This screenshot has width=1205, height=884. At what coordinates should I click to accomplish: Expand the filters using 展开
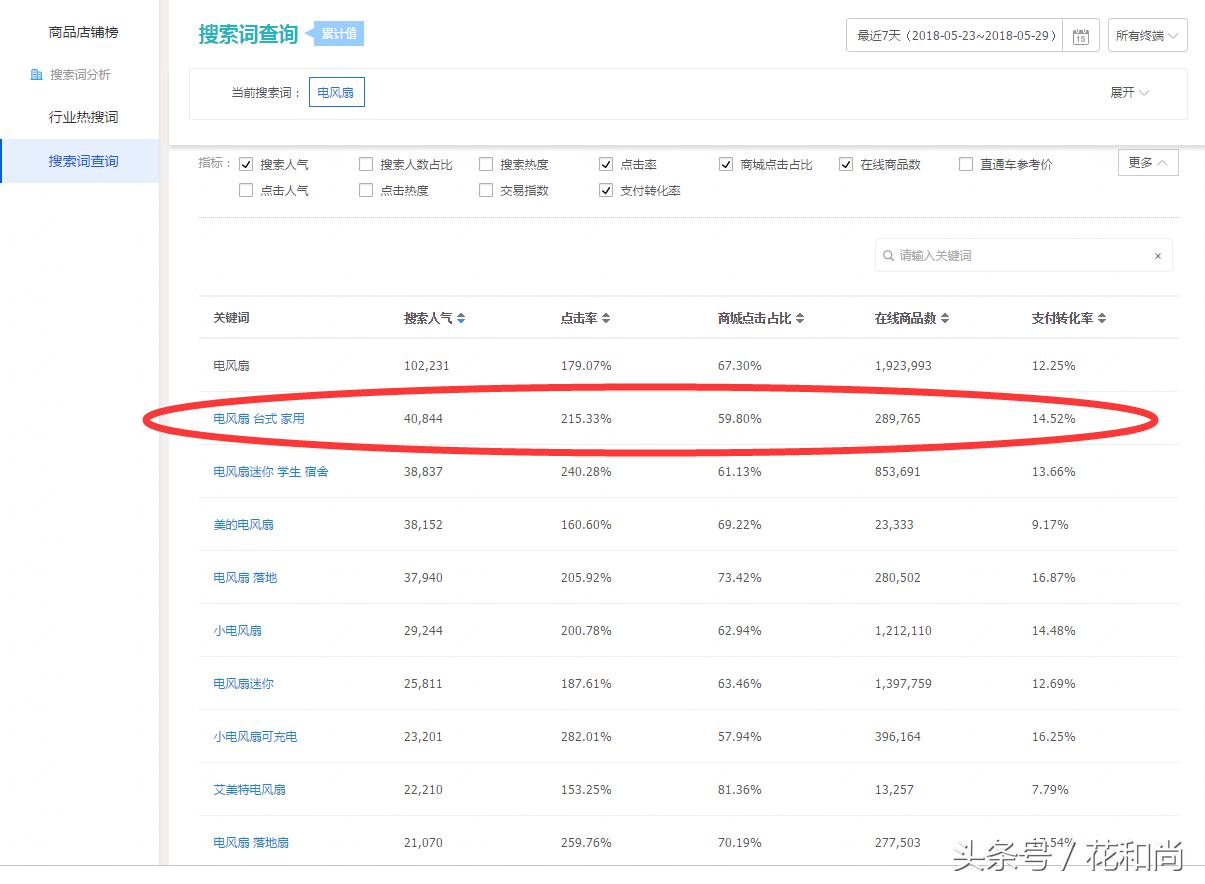click(x=1130, y=93)
